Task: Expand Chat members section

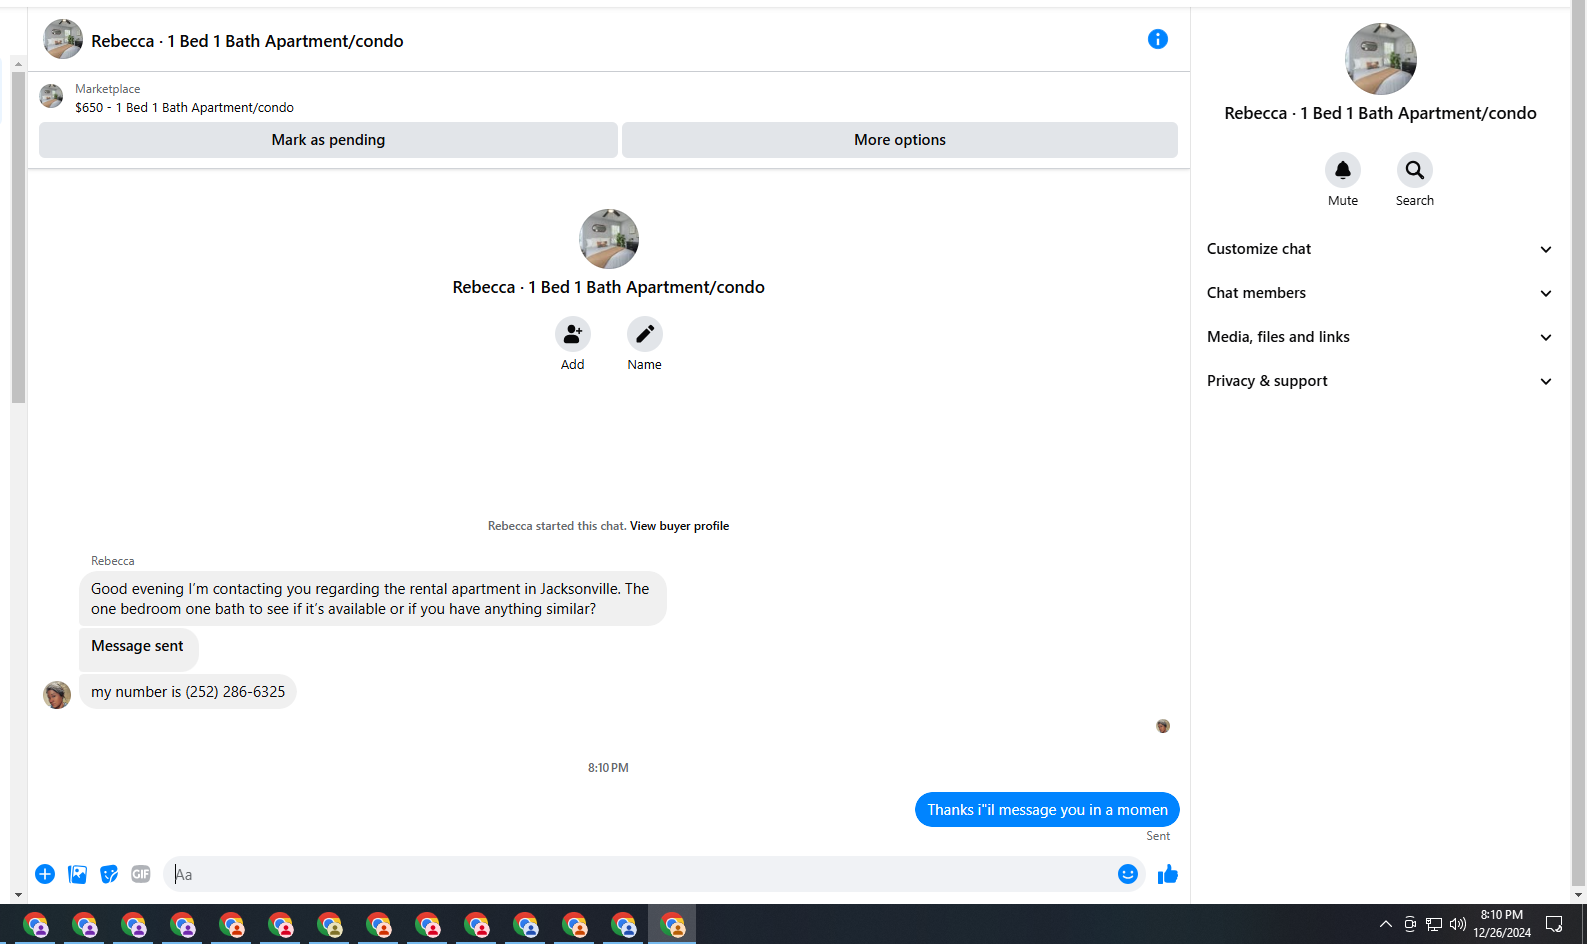Action: 1380,293
